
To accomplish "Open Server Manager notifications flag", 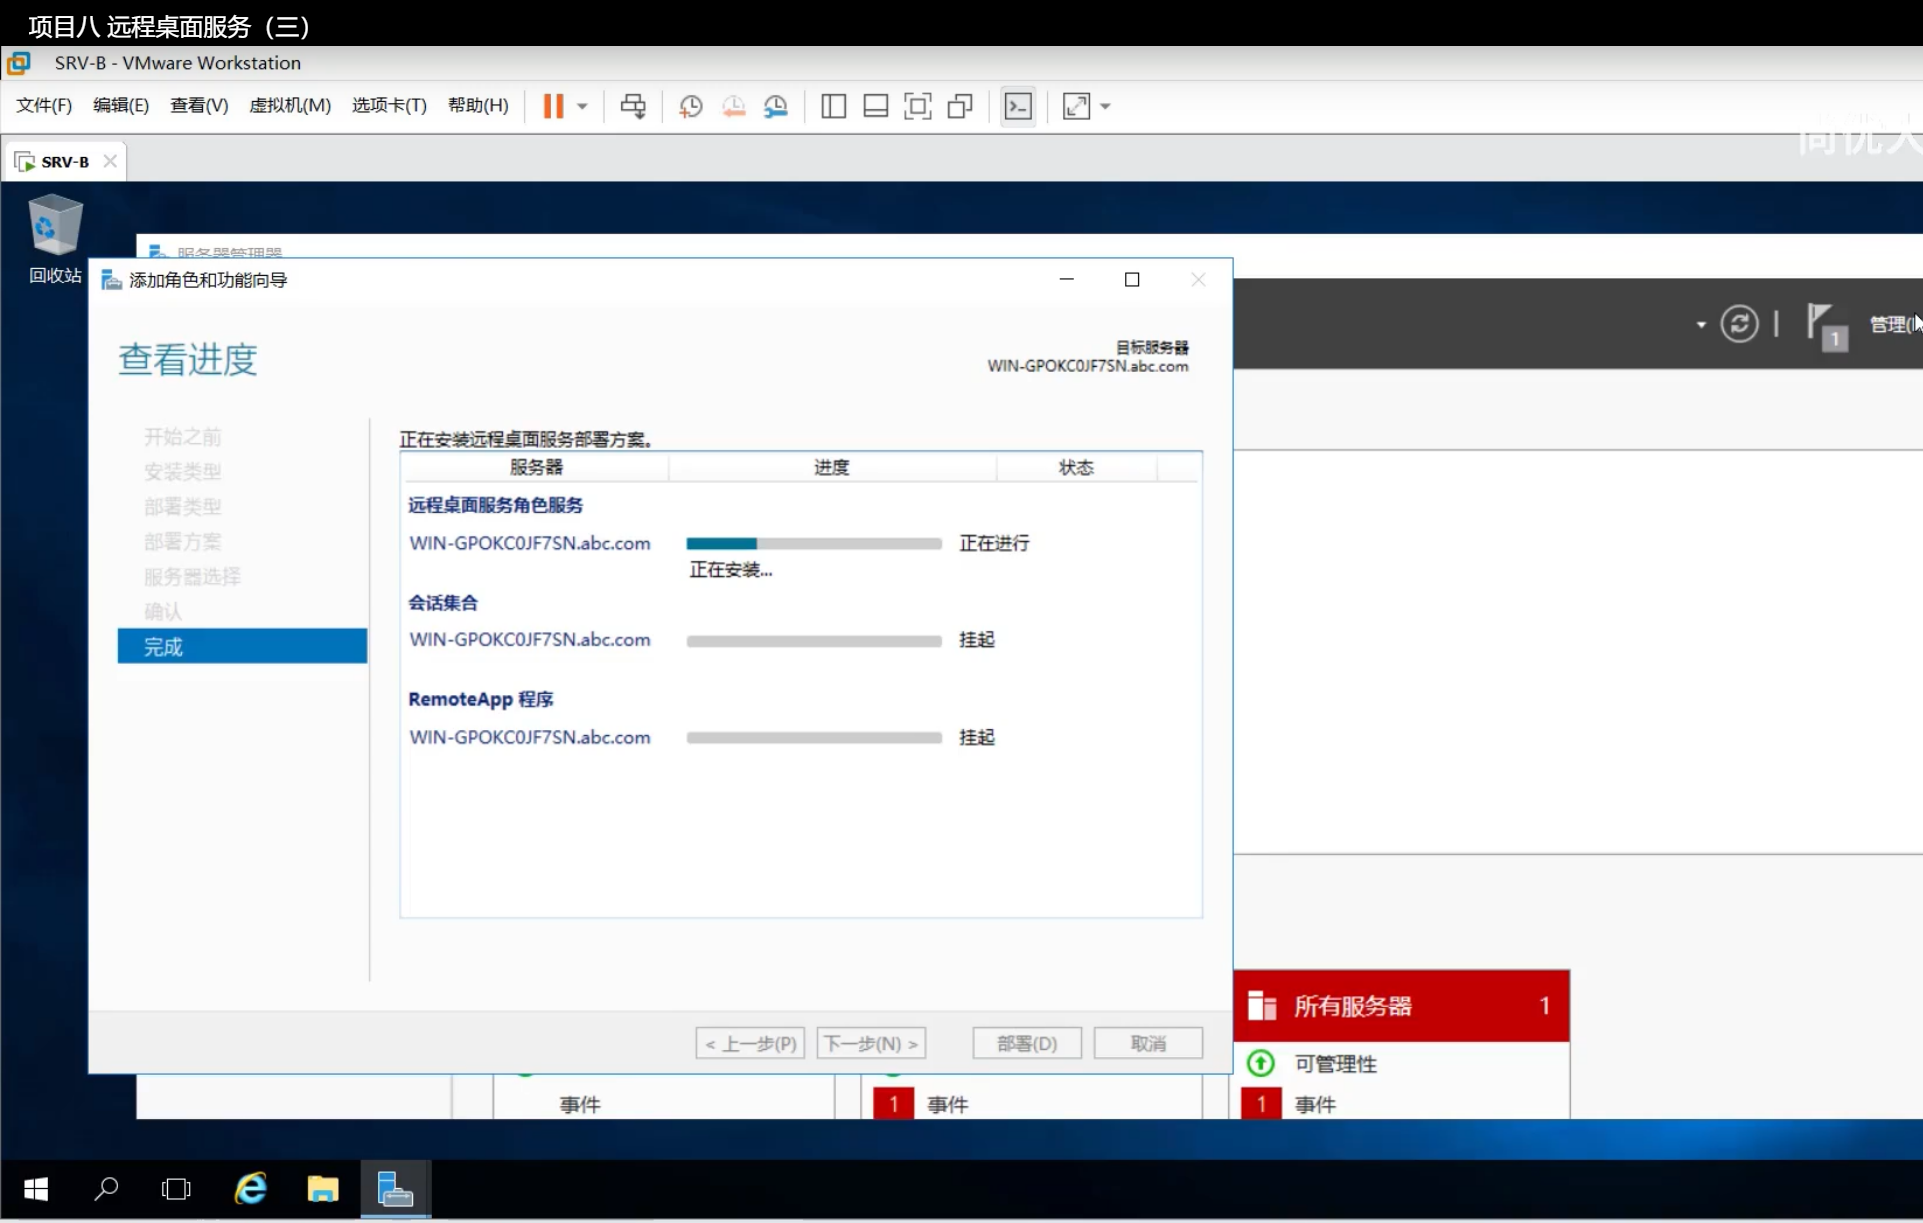I will 1822,324.
